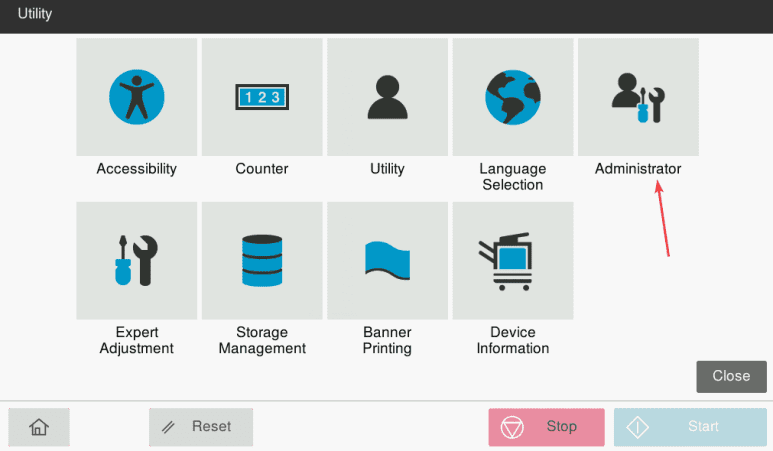The image size is (773, 451).
Task: Open the Counter icon showing 123
Action: click(262, 97)
